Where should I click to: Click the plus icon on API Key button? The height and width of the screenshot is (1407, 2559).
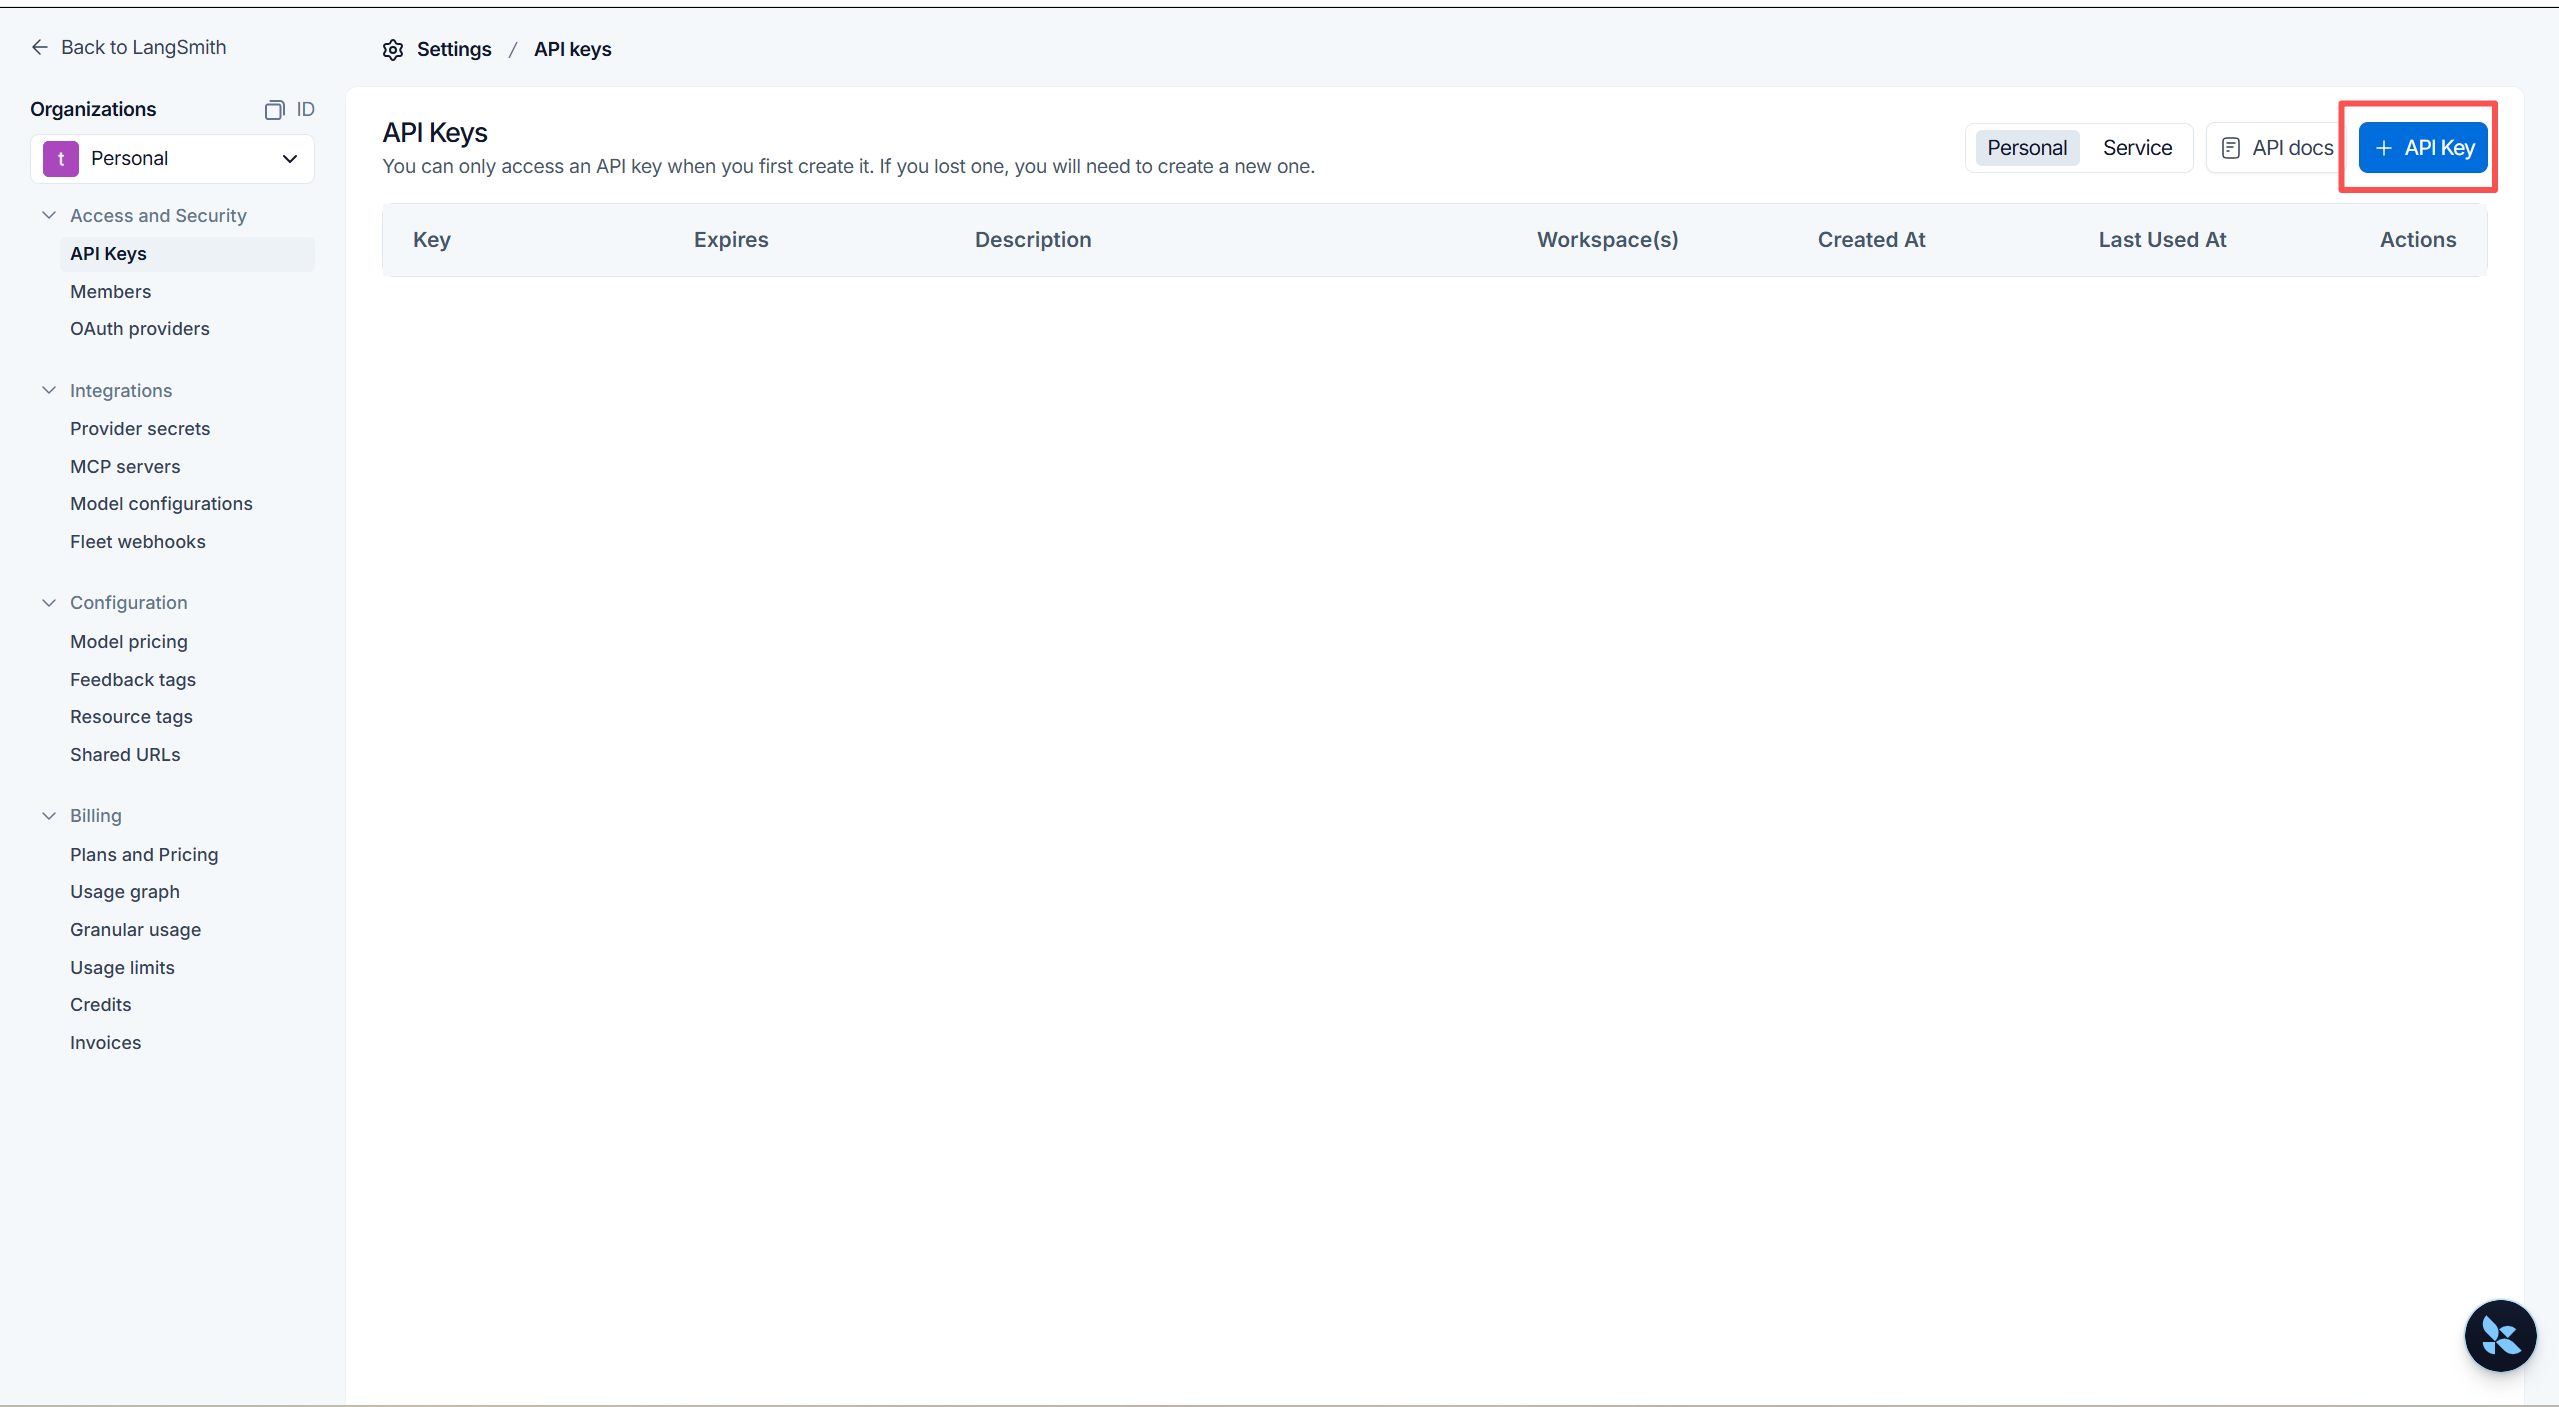[x=2384, y=148]
